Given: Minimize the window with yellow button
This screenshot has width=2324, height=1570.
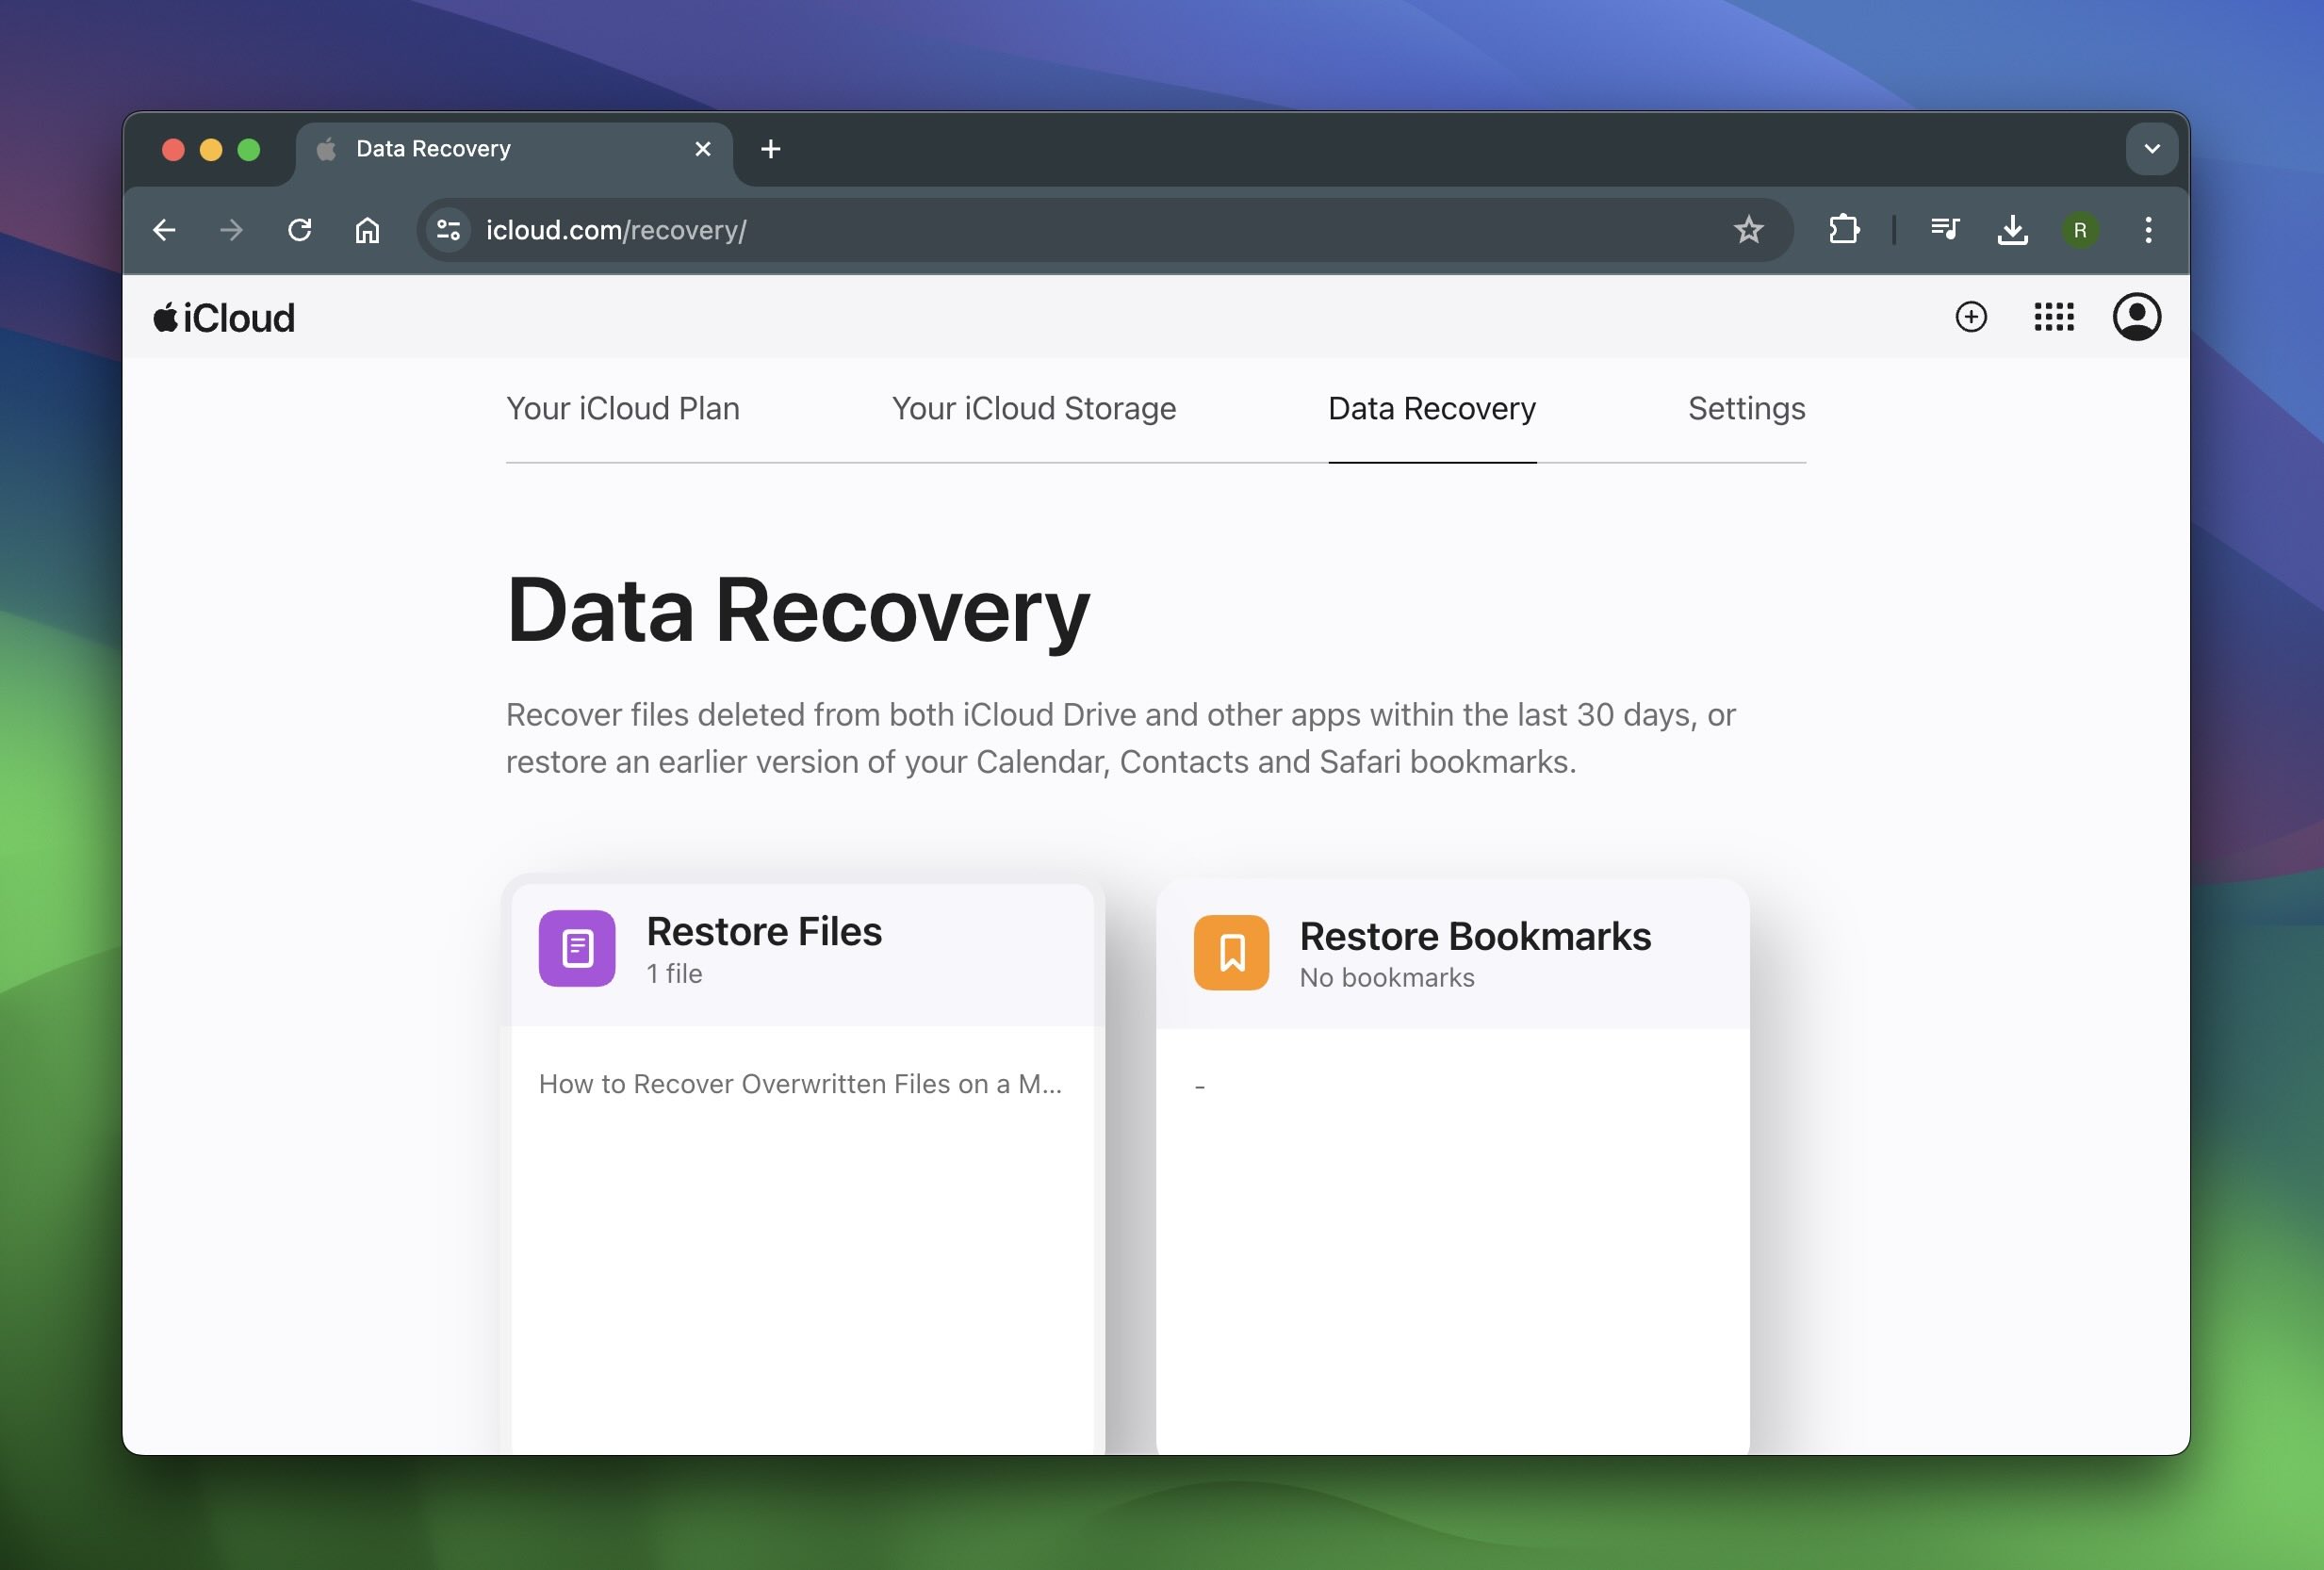Looking at the screenshot, I should coord(211,149).
